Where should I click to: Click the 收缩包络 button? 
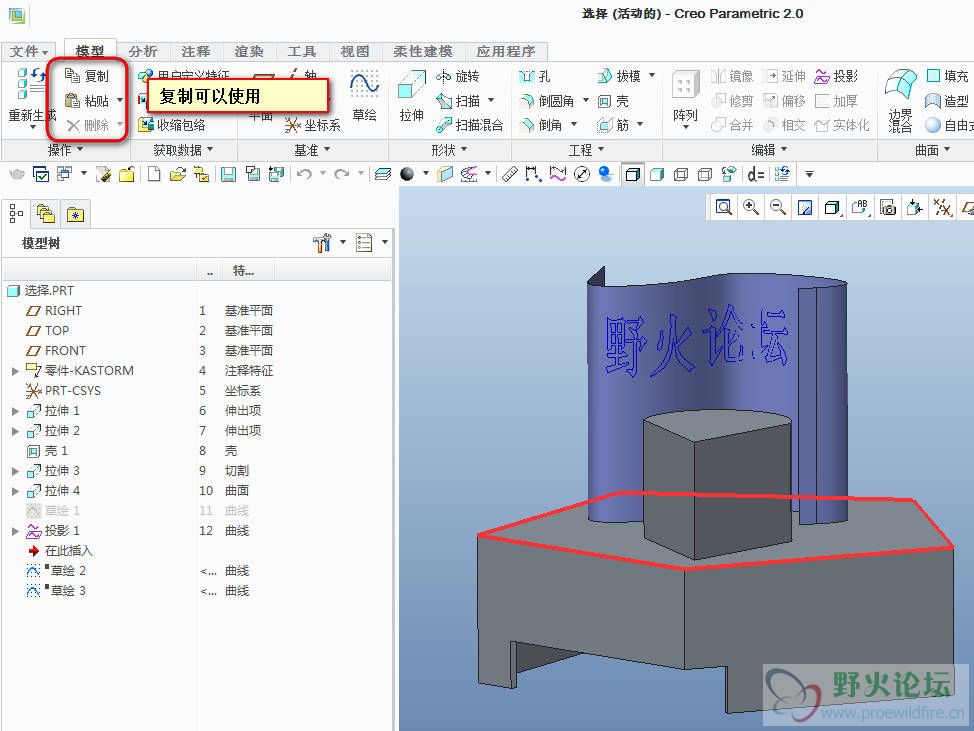tap(172, 125)
